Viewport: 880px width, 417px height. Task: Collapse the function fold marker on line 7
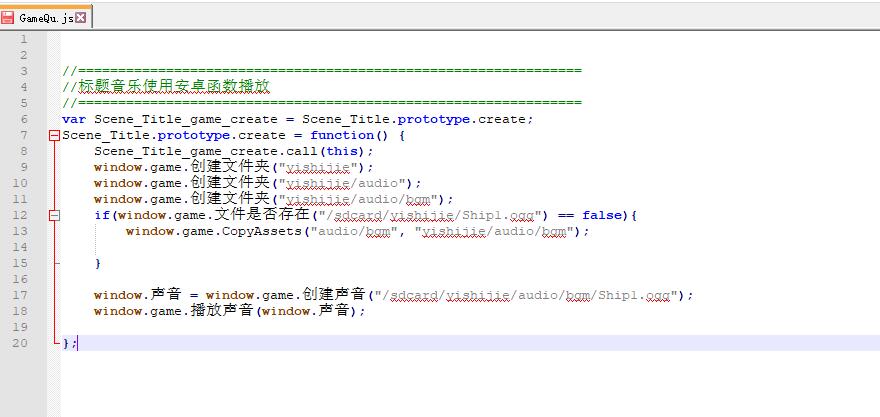[54, 135]
